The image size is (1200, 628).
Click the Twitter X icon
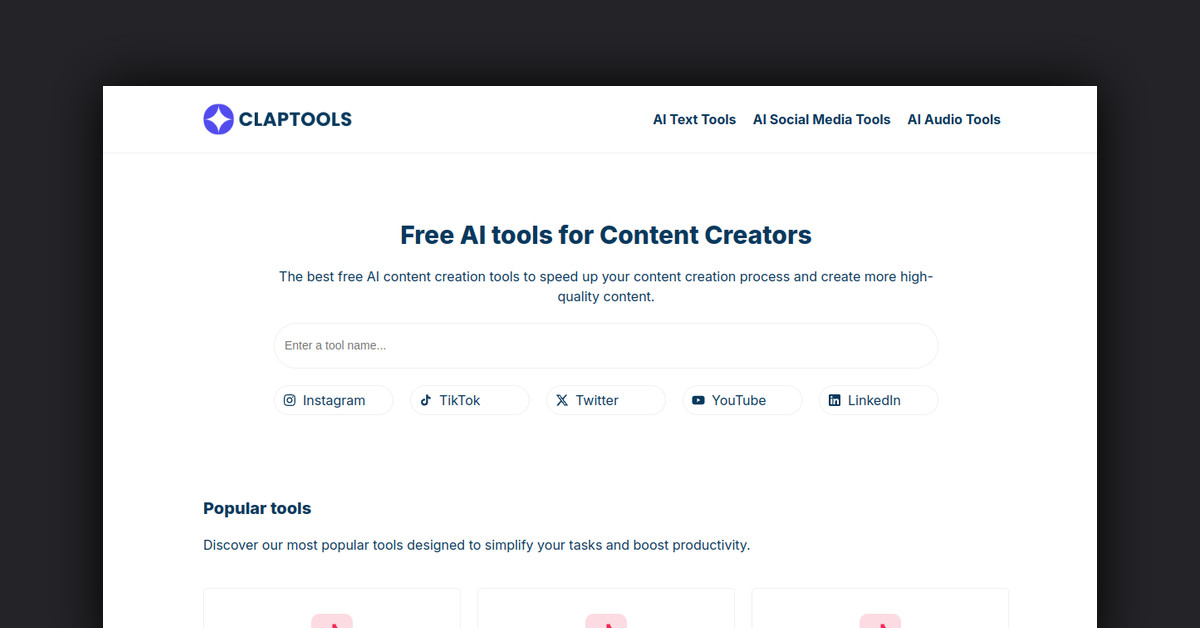pos(562,400)
